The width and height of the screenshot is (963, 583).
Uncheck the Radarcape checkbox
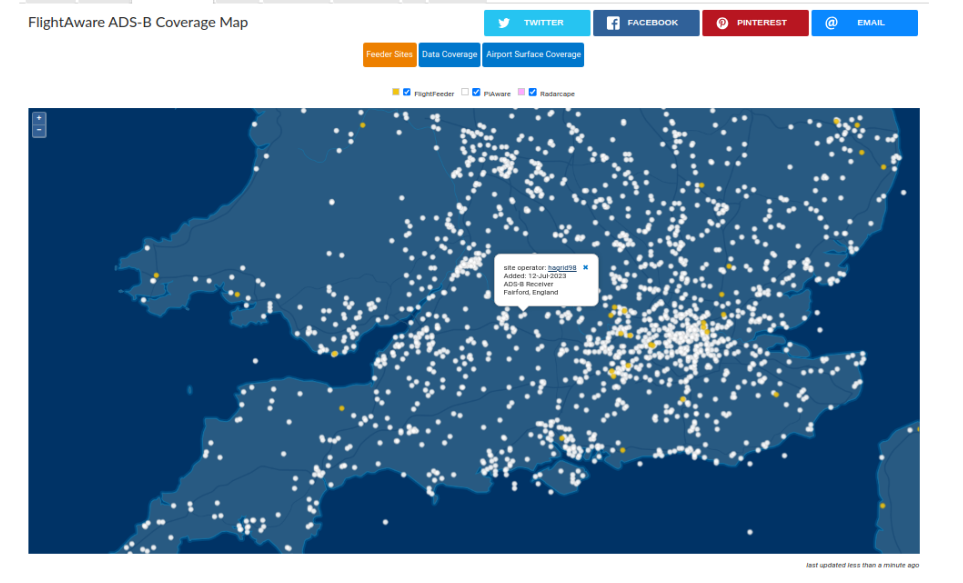click(x=532, y=92)
